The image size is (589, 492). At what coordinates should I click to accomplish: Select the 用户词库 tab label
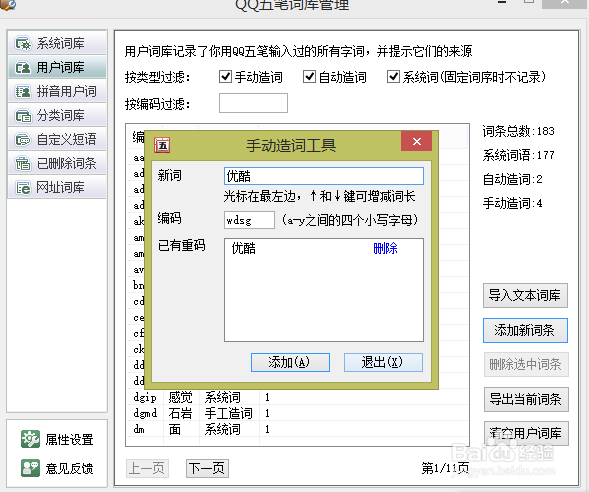click(x=60, y=68)
